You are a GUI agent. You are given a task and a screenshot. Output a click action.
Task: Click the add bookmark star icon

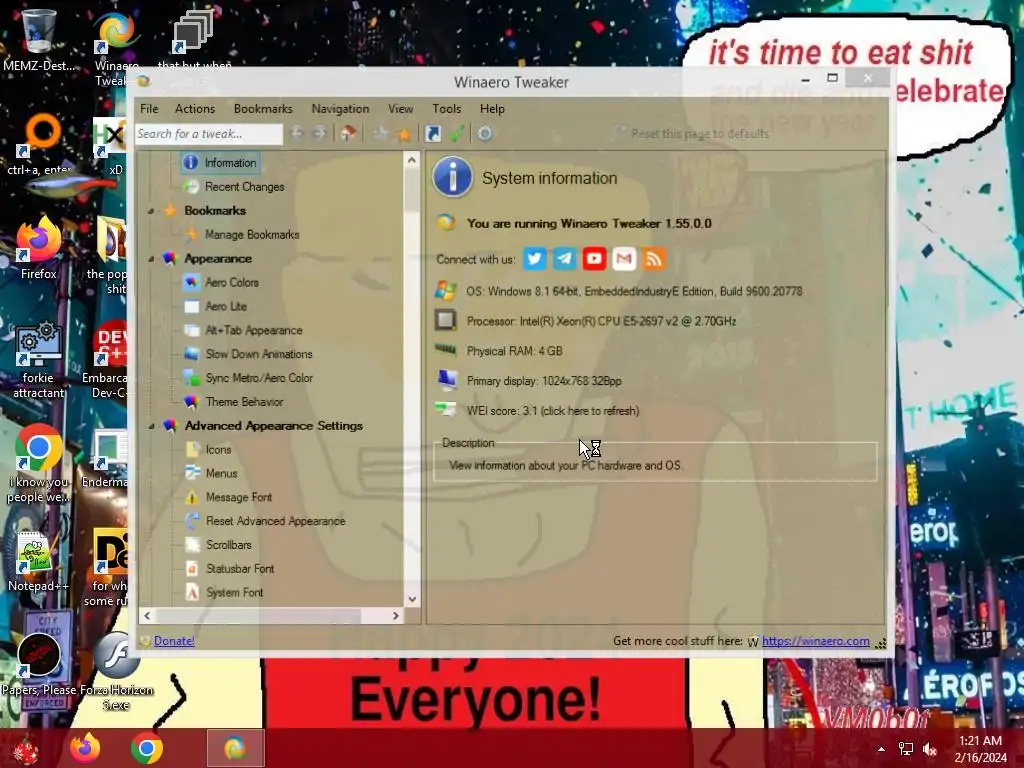(x=380, y=134)
